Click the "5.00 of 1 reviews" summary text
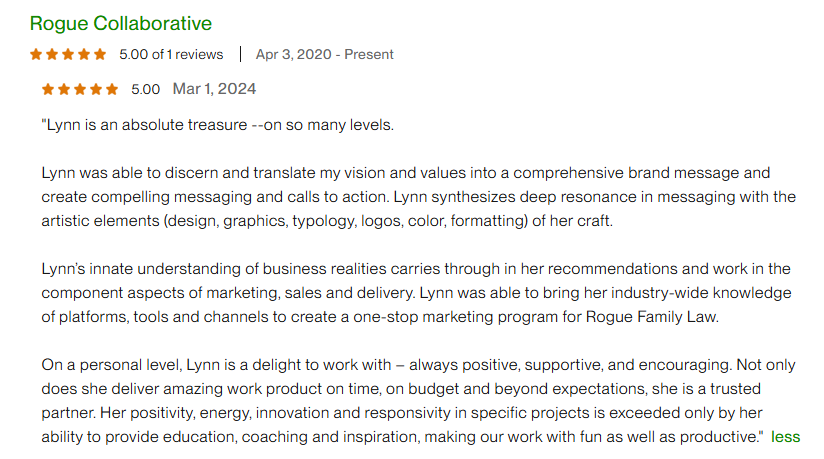The height and width of the screenshot is (459, 824). click(171, 54)
